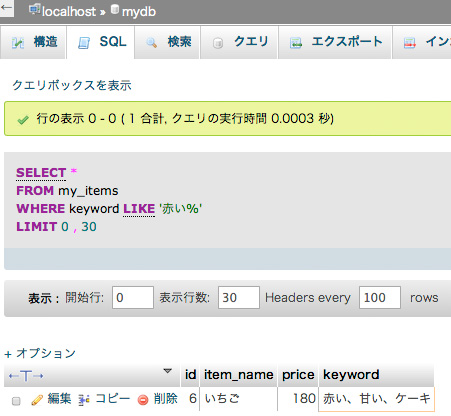Click the search tab magnifier icon
Screen dimensions: 451x416
coord(151,43)
